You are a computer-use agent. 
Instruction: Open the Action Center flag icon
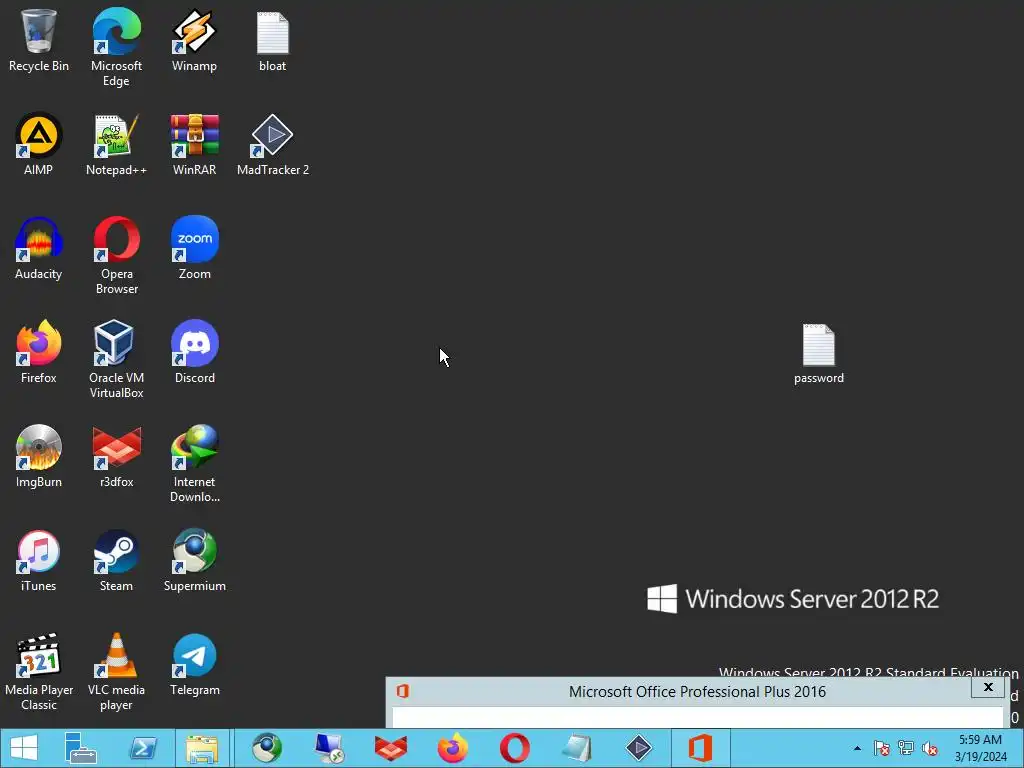tap(881, 748)
